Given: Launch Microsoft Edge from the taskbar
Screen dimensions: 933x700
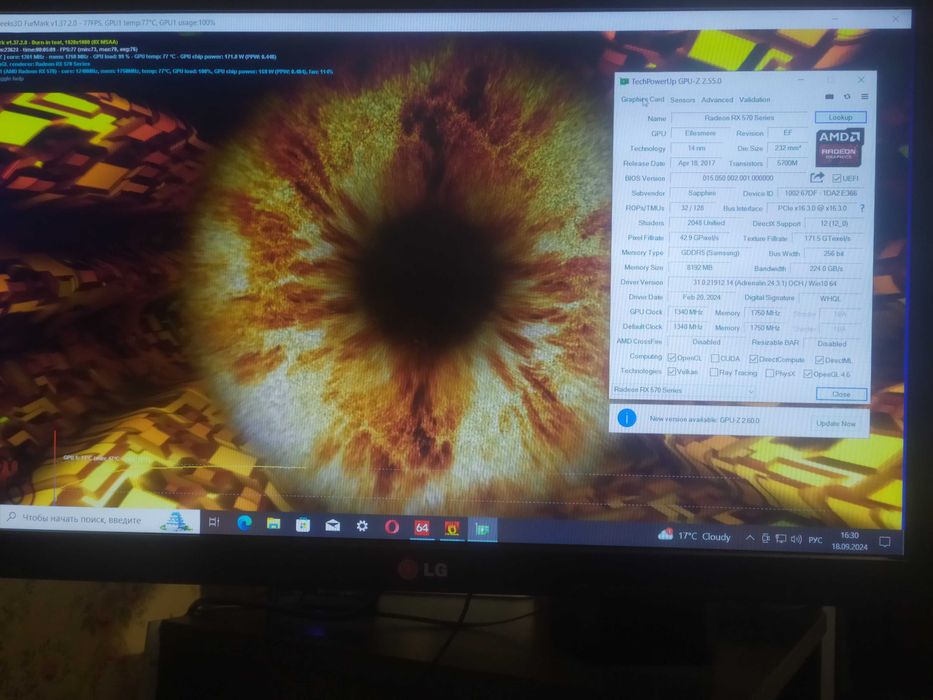Looking at the screenshot, I should [x=244, y=523].
